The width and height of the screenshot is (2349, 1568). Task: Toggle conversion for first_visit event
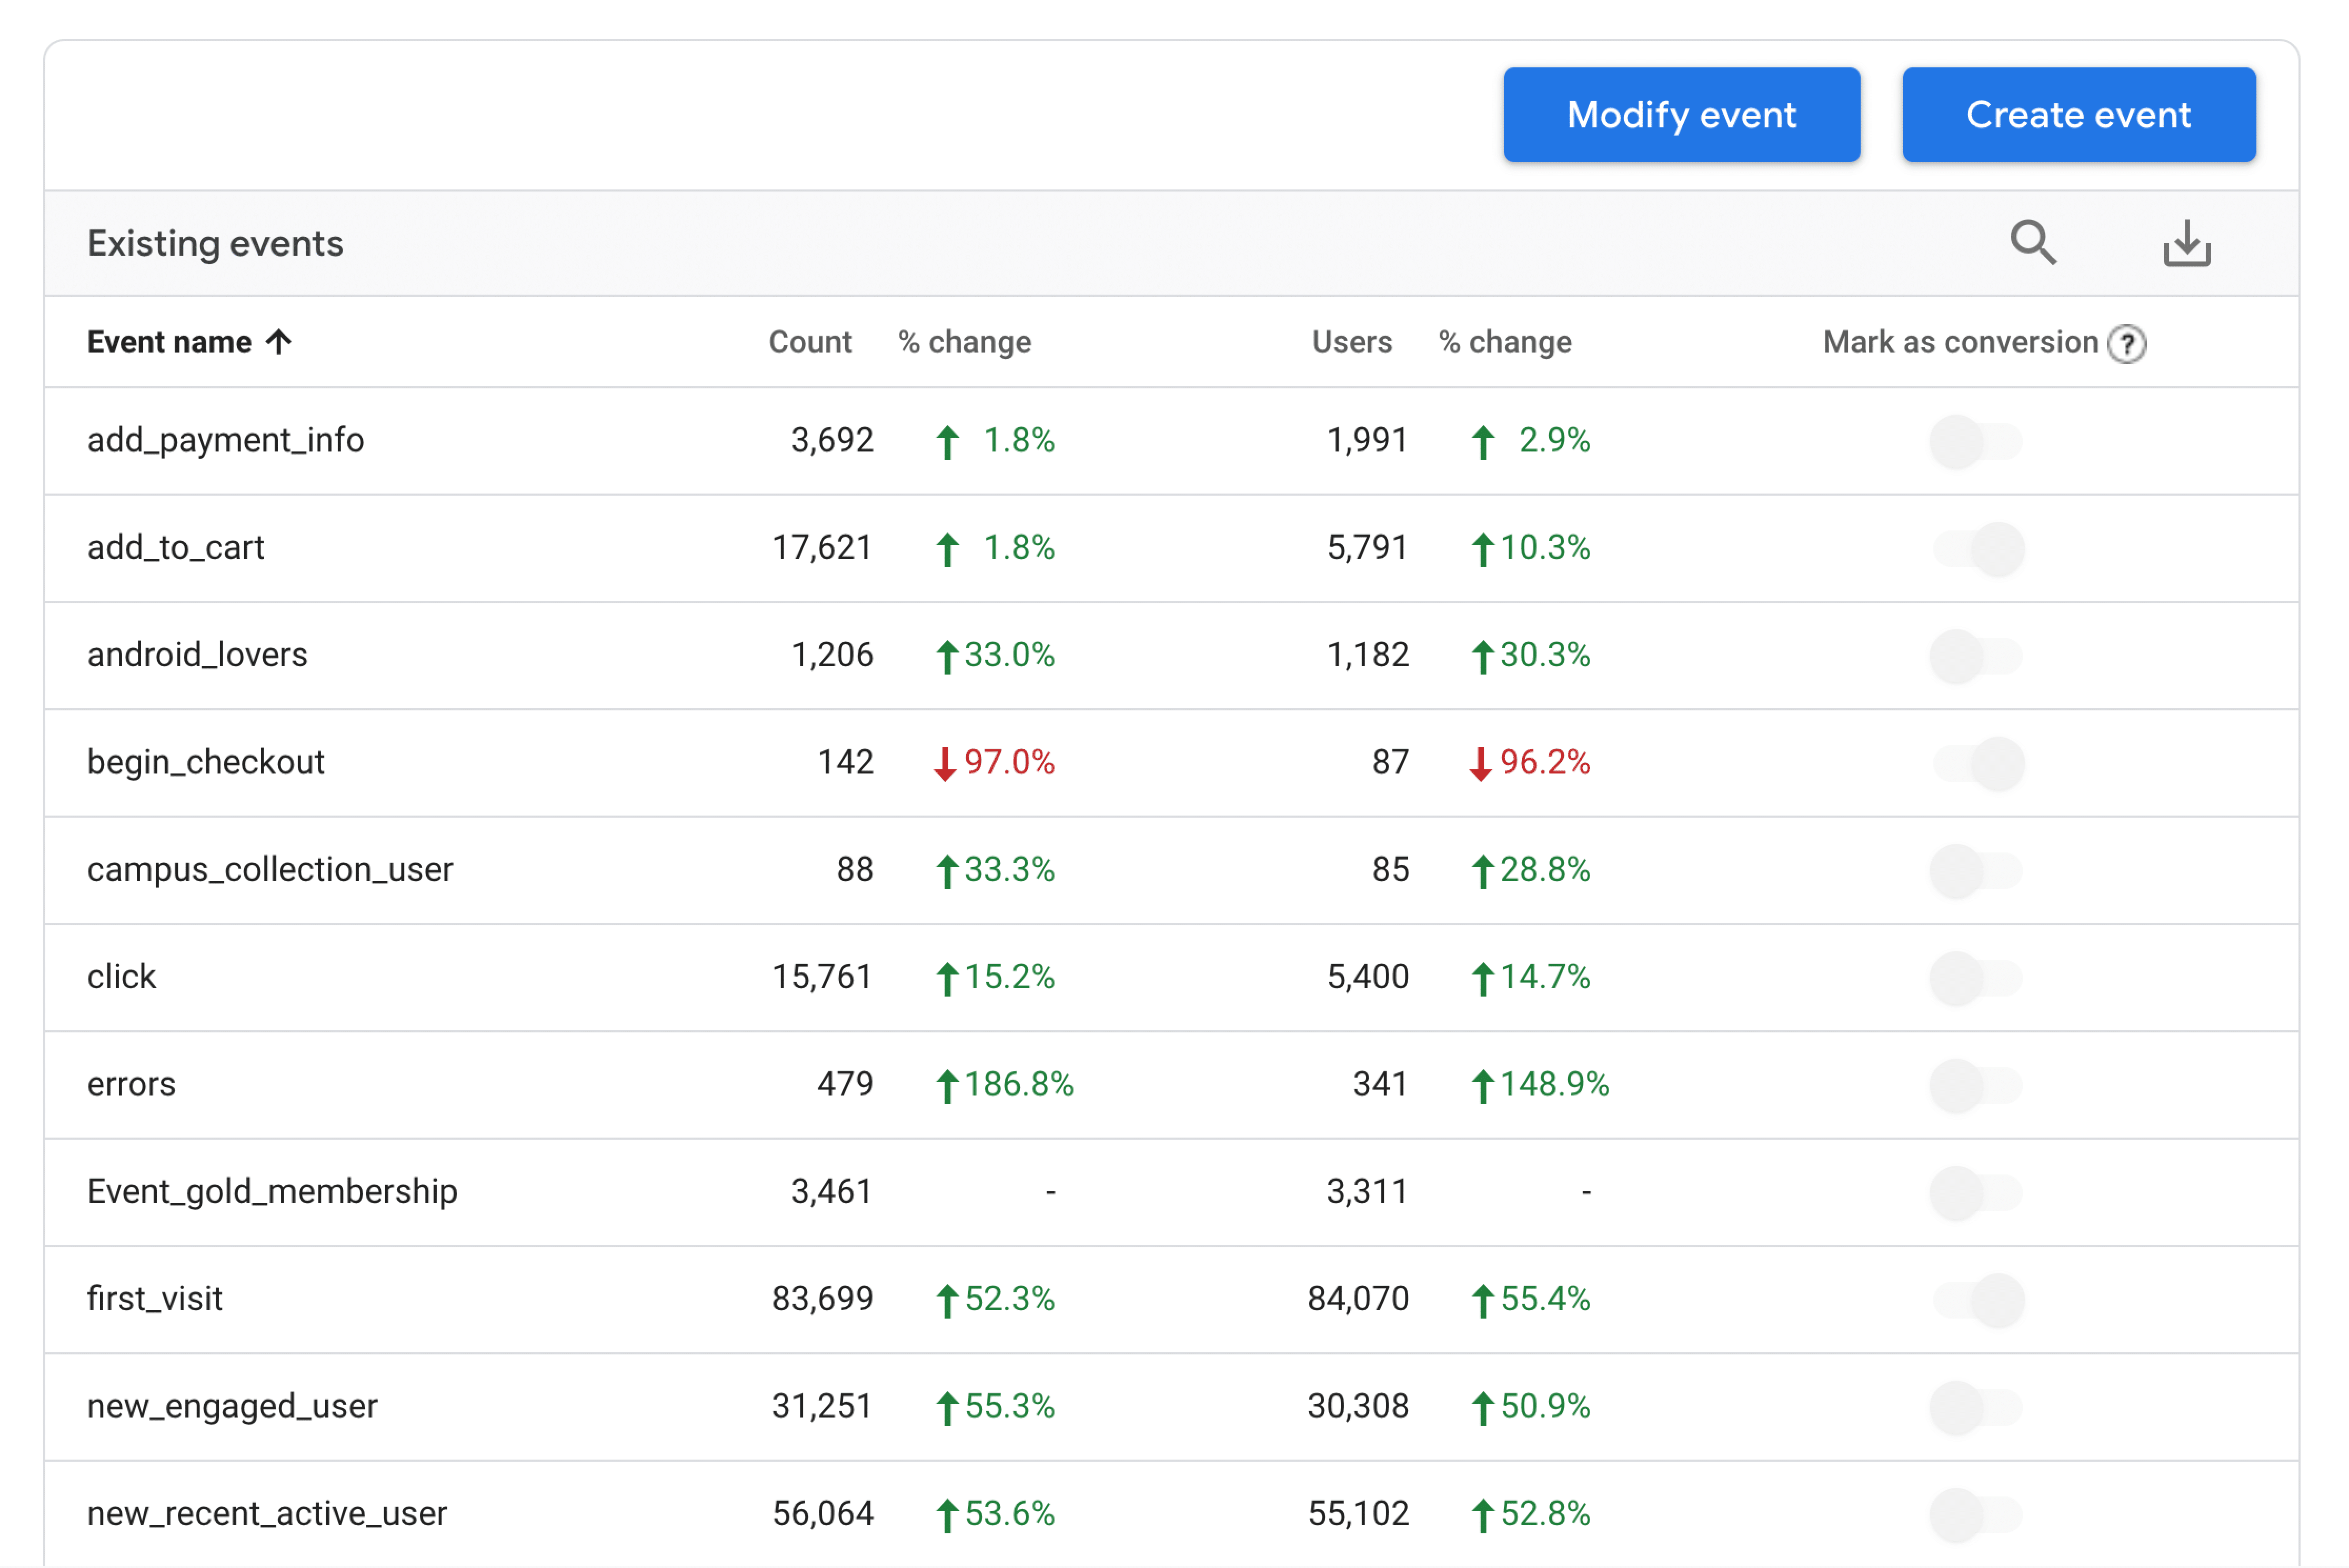pos(1977,1299)
